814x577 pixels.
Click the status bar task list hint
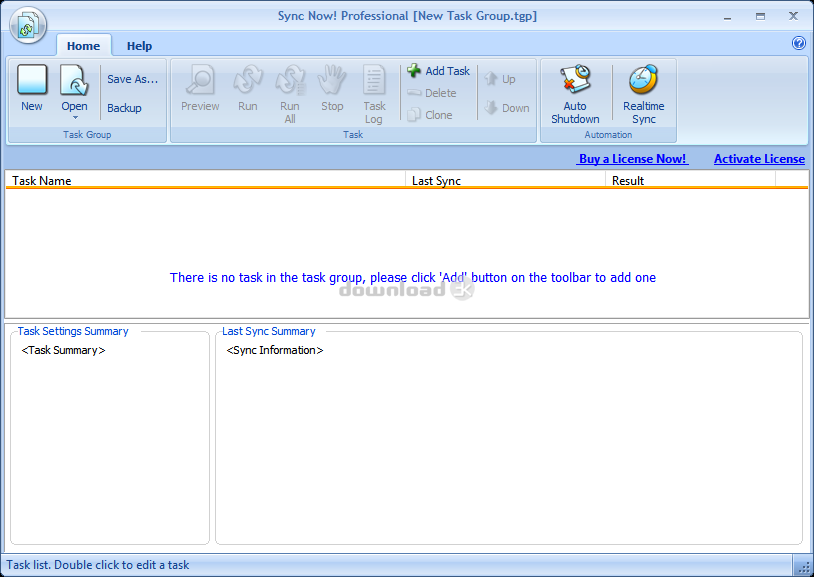tap(98, 565)
